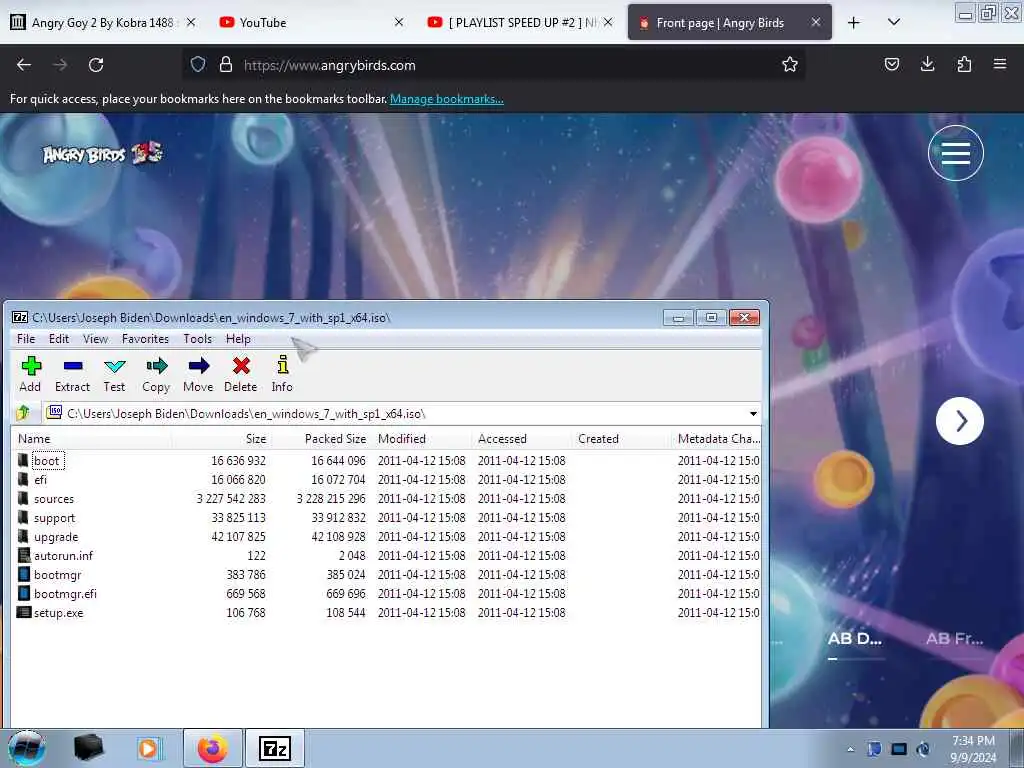Close the YouTube tab
Viewport: 1024px width, 768px height.
pos(399,22)
